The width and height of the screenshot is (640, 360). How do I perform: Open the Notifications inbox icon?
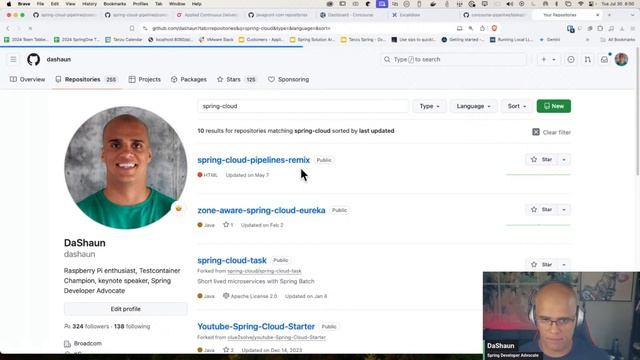coord(604,60)
